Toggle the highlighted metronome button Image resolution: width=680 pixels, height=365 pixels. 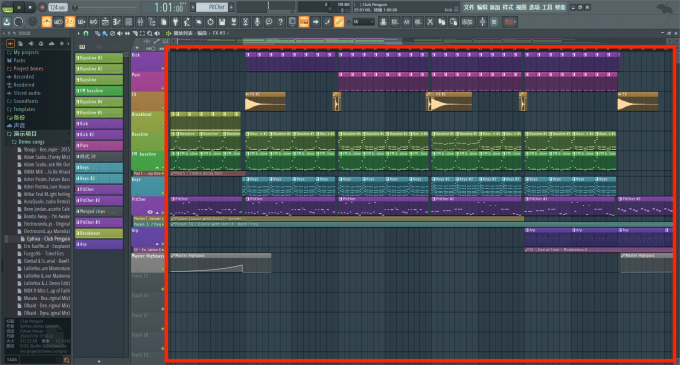(x=46, y=22)
